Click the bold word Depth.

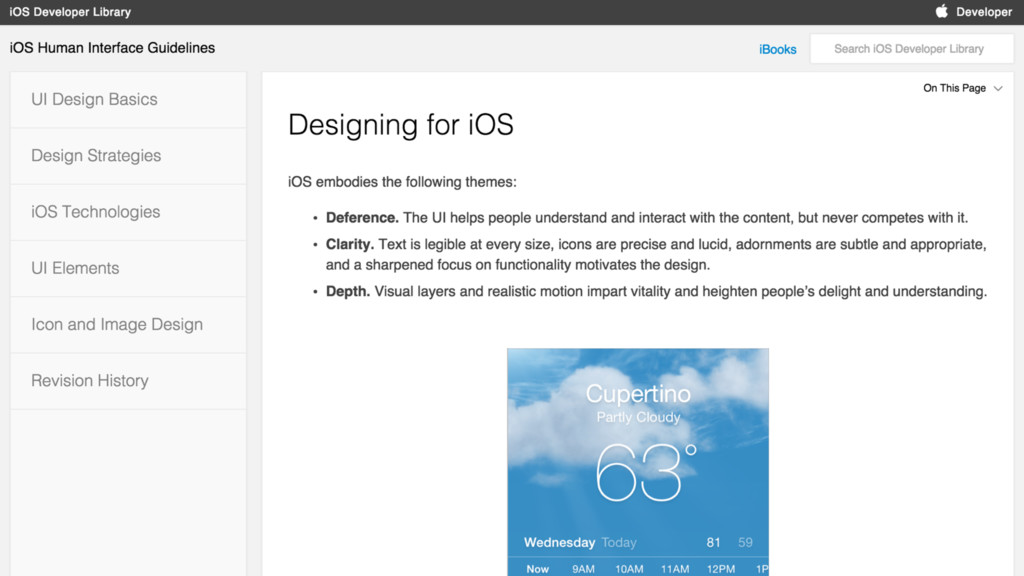[347, 291]
